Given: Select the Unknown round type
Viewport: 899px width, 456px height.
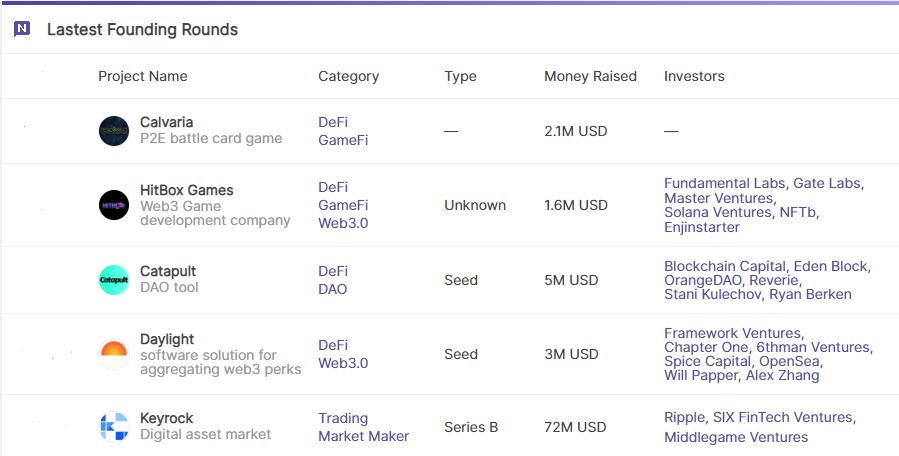Looking at the screenshot, I should (475, 205).
